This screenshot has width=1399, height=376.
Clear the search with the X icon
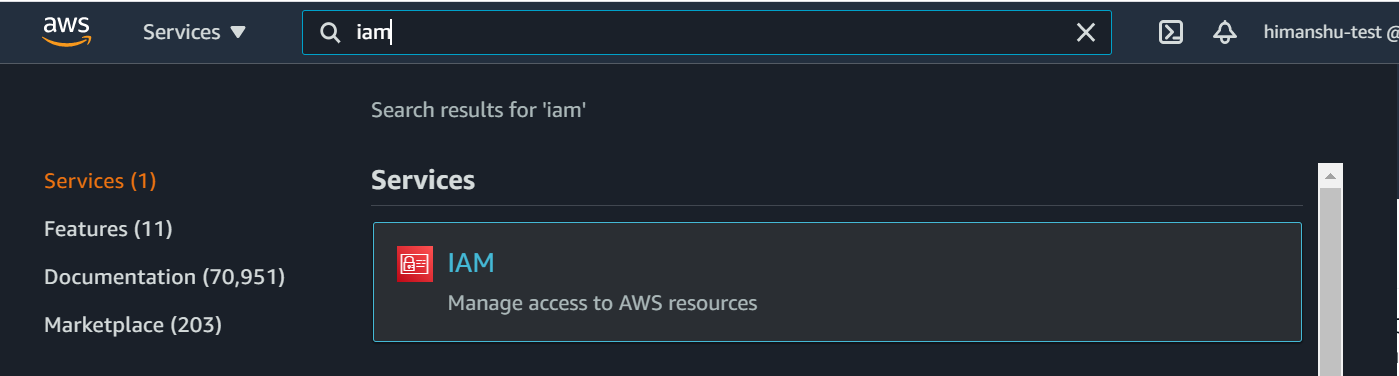[1085, 33]
